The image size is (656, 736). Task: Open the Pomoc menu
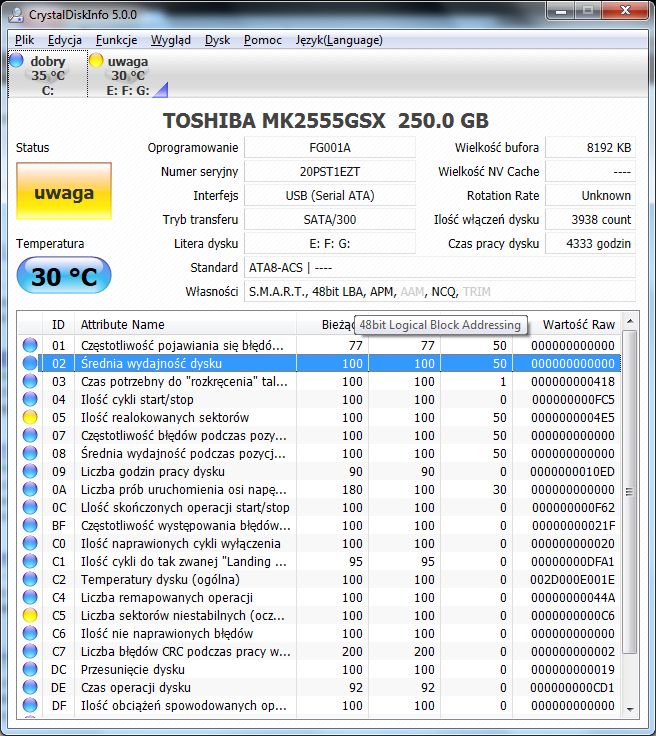point(262,40)
